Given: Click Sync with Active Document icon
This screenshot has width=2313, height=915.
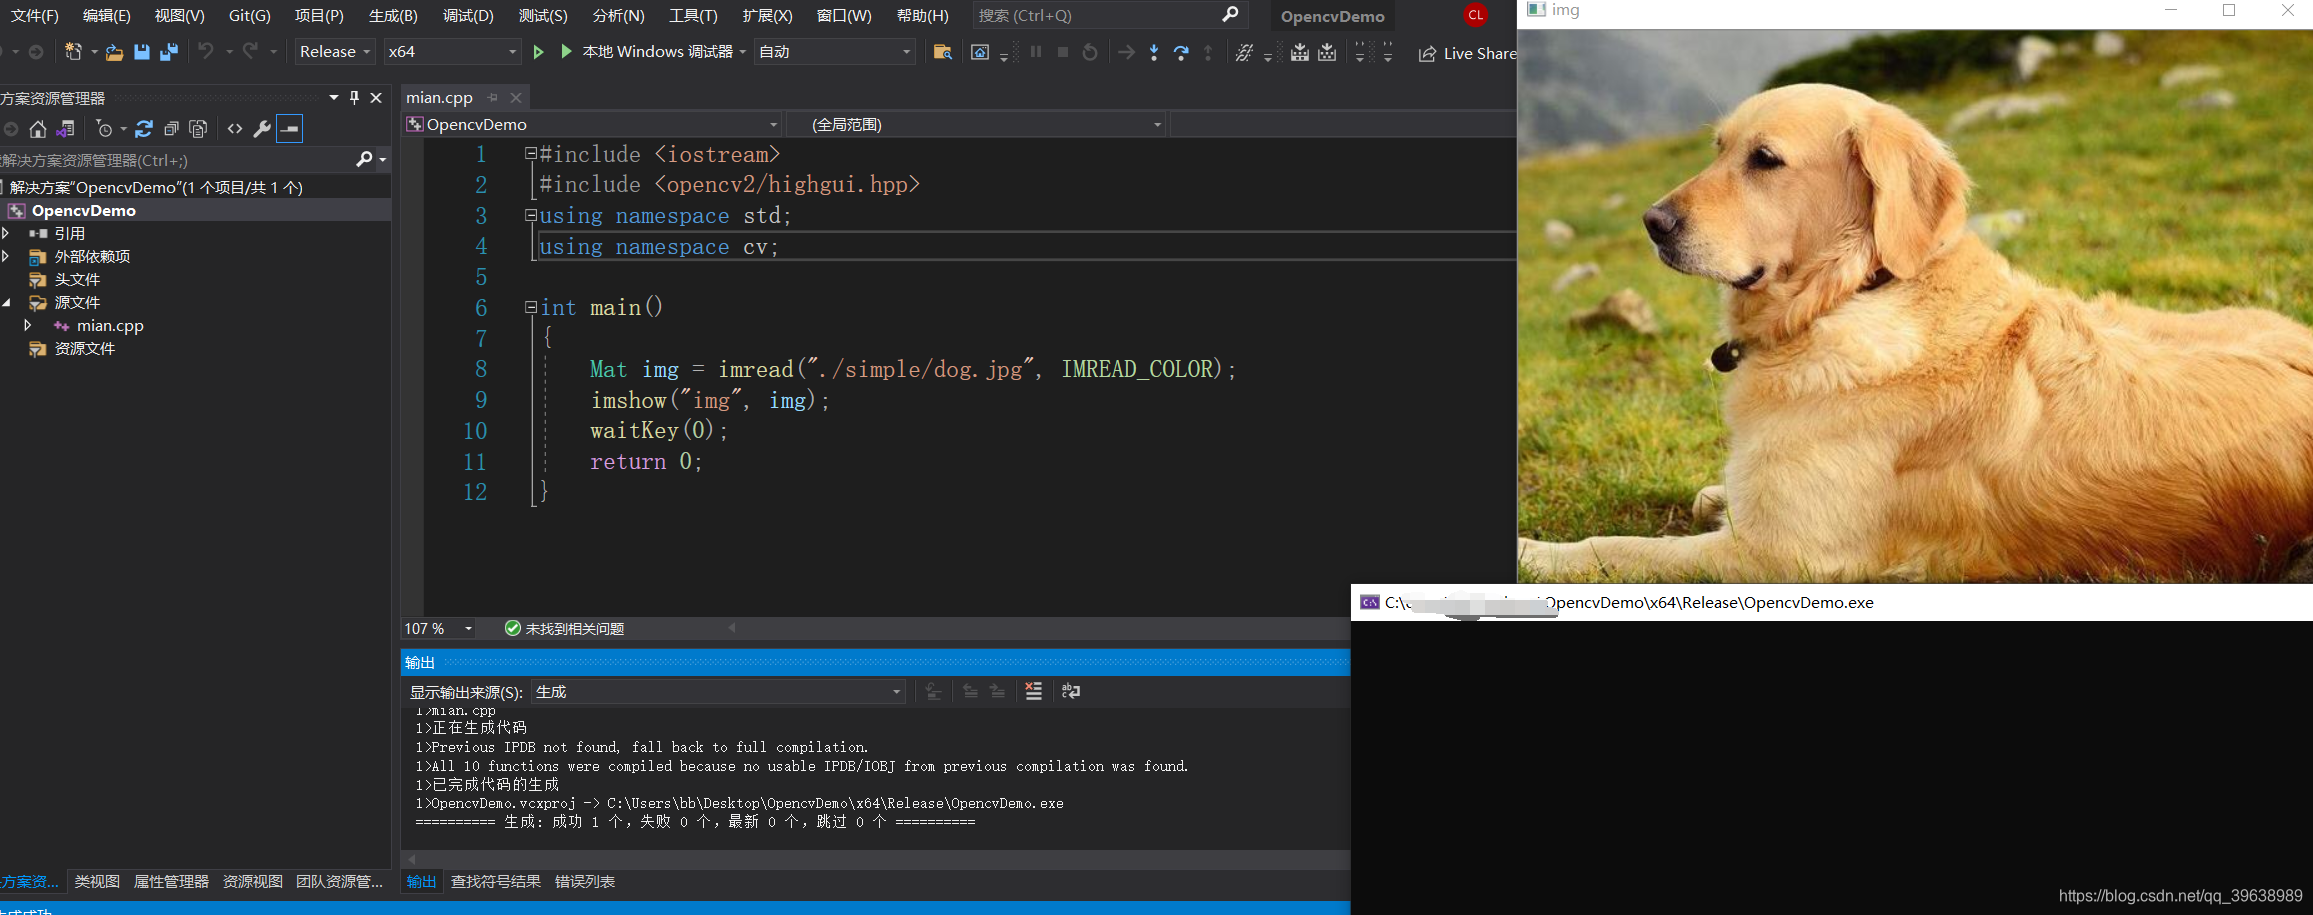Looking at the screenshot, I should [x=144, y=129].
